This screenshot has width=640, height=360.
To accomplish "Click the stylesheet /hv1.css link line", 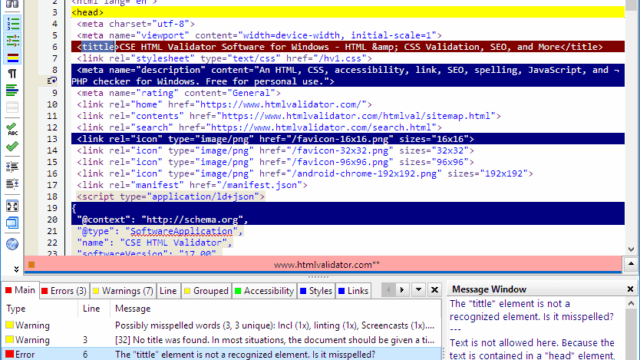I will coord(224,58).
